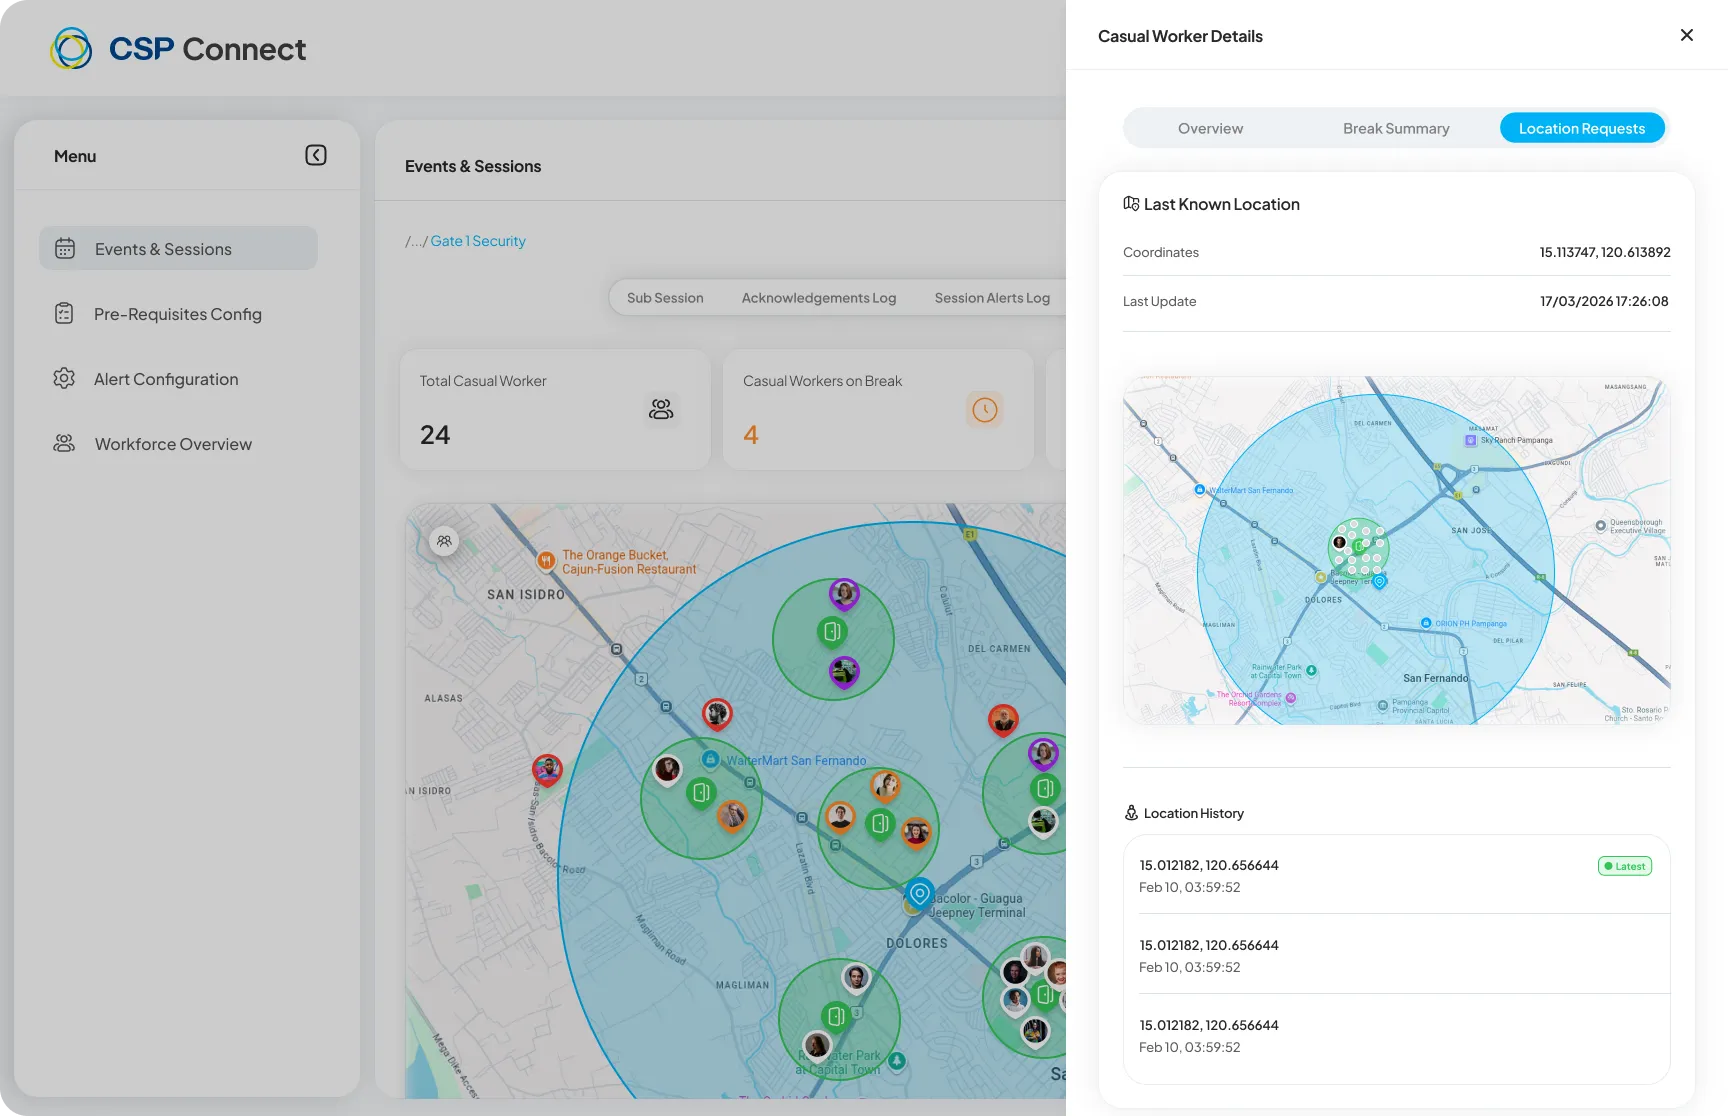Click The Orange Bucket restaurant marker
The width and height of the screenshot is (1728, 1116).
point(546,560)
